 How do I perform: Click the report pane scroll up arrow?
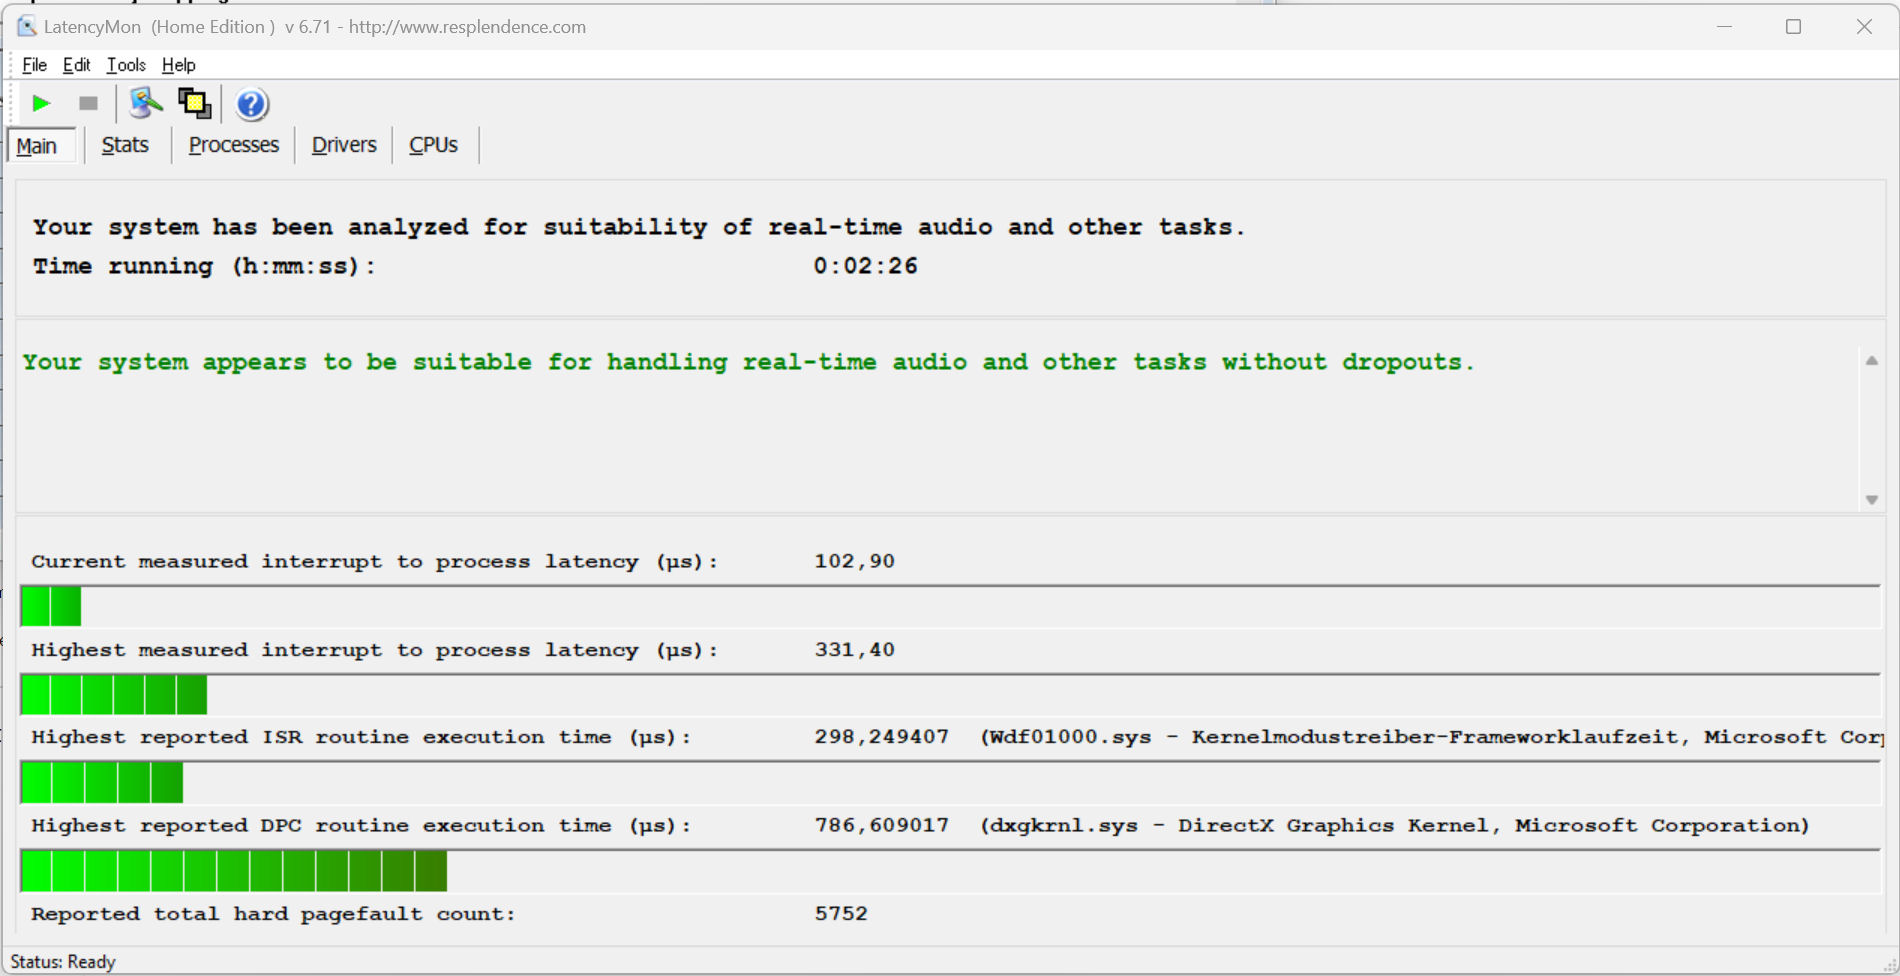pyautogui.click(x=1871, y=361)
